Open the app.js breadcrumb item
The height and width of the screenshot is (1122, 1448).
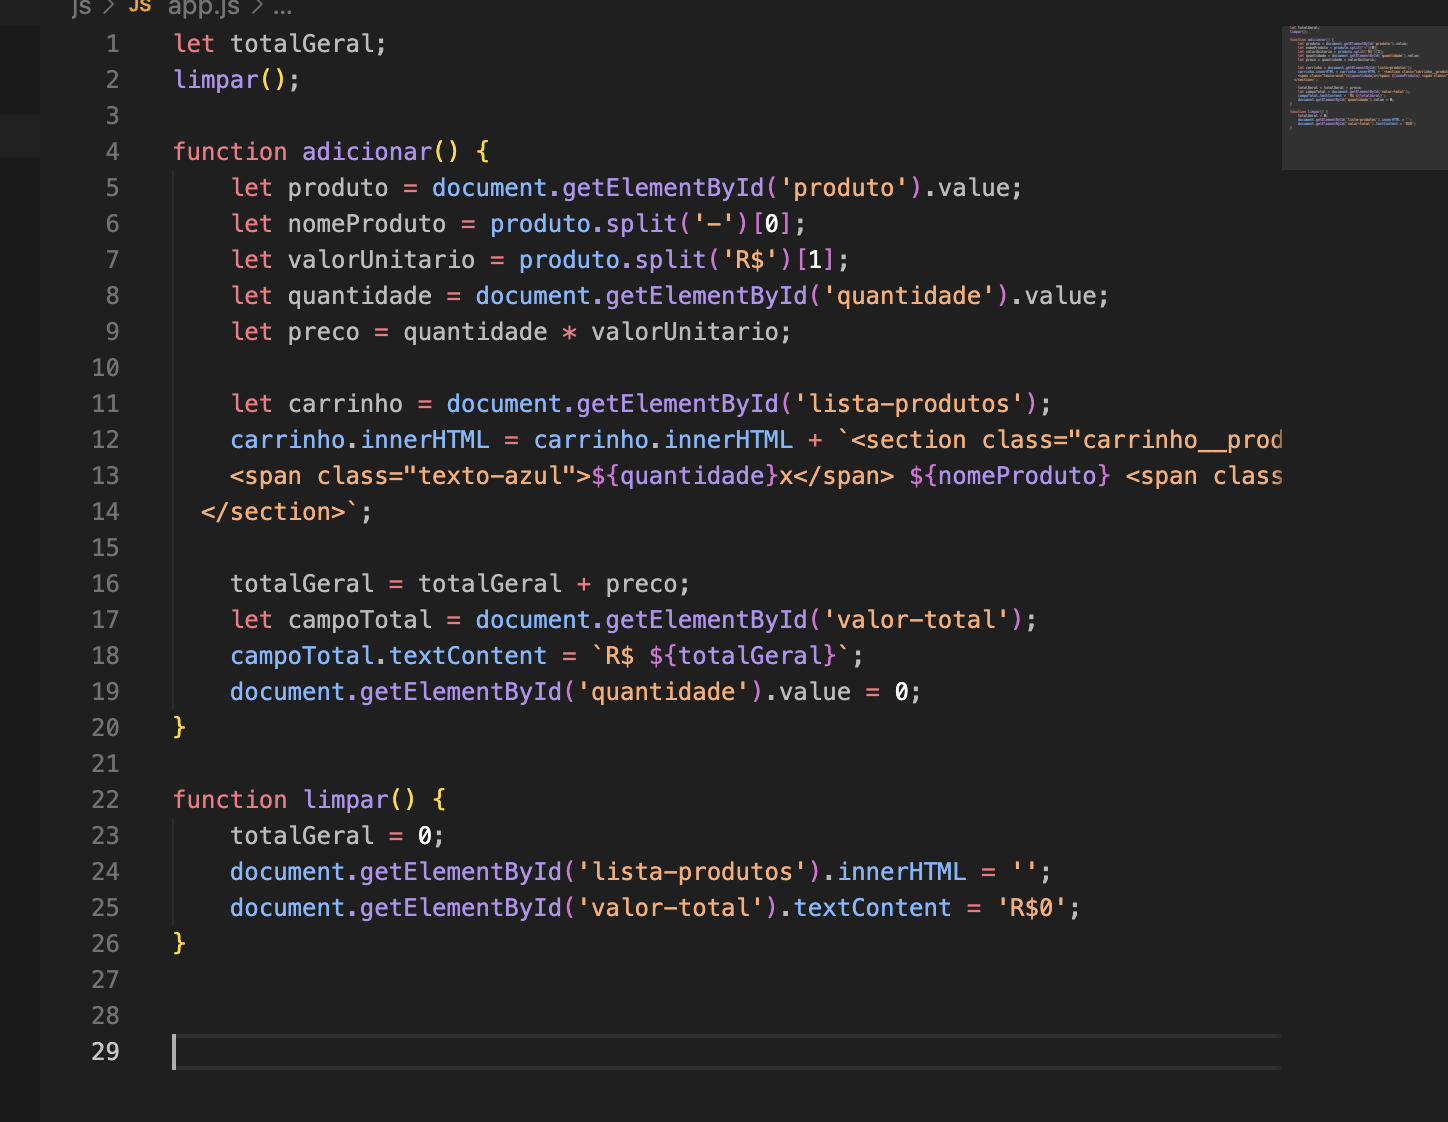click(x=204, y=7)
